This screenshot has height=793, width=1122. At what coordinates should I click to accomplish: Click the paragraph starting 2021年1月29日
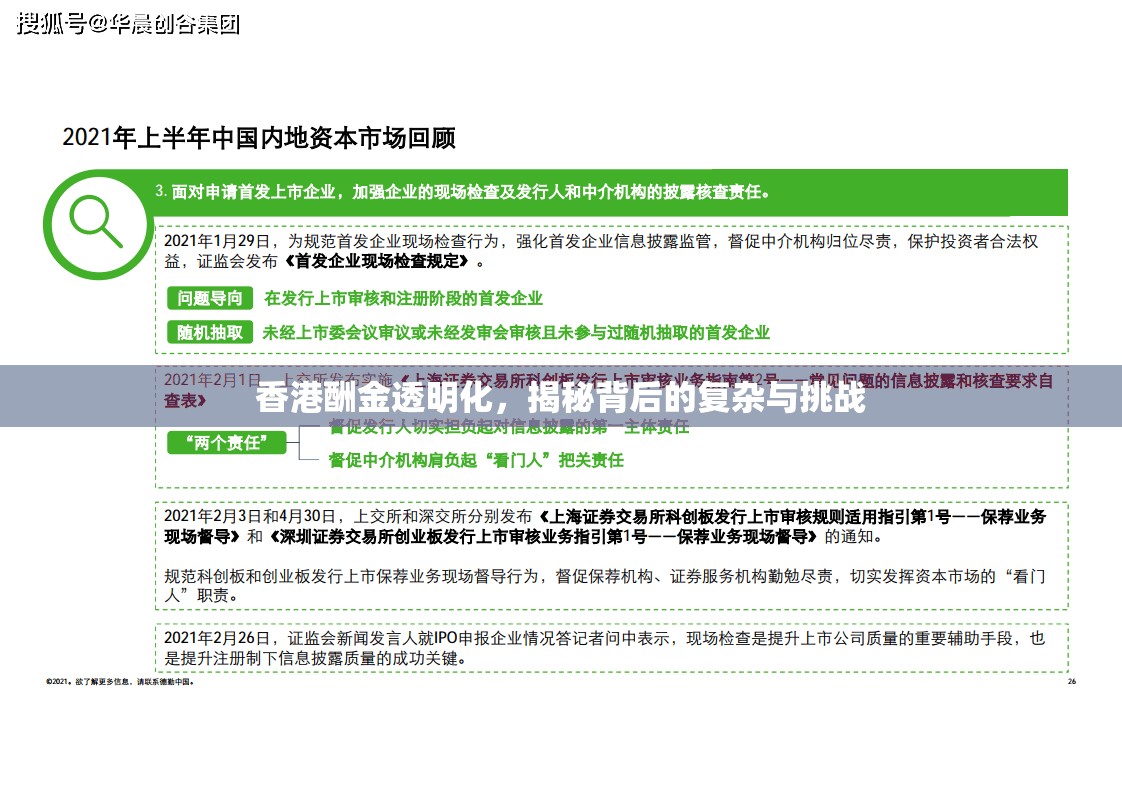[x=601, y=251]
